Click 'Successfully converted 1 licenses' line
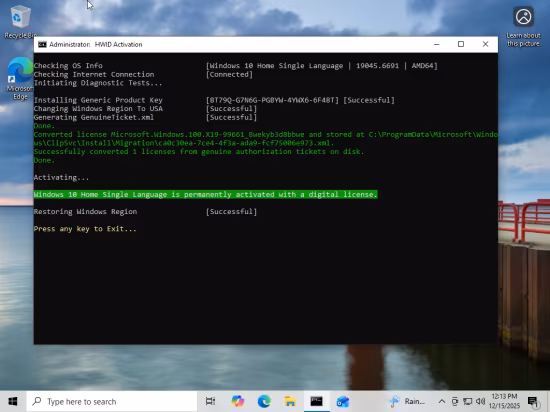The width and height of the screenshot is (550, 412). [199, 151]
